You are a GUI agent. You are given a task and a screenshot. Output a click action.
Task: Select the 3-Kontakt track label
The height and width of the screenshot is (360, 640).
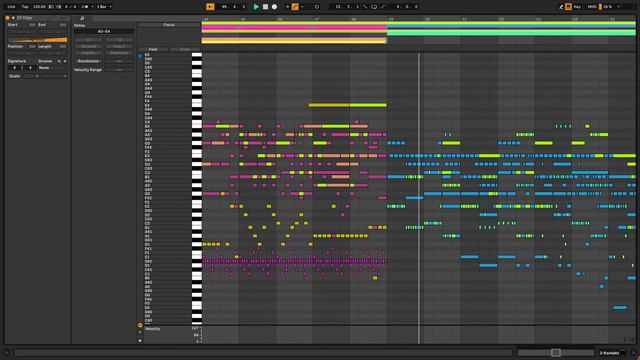[609, 353]
